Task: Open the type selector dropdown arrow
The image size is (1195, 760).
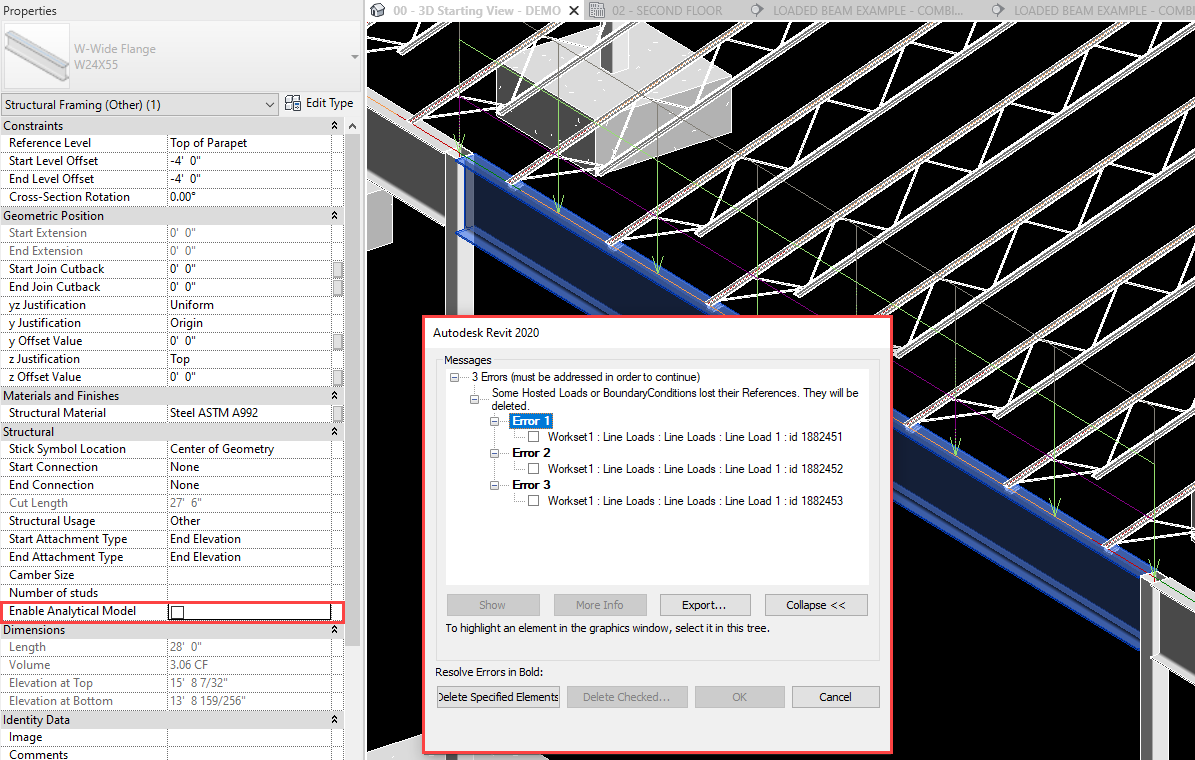Action: (354, 57)
